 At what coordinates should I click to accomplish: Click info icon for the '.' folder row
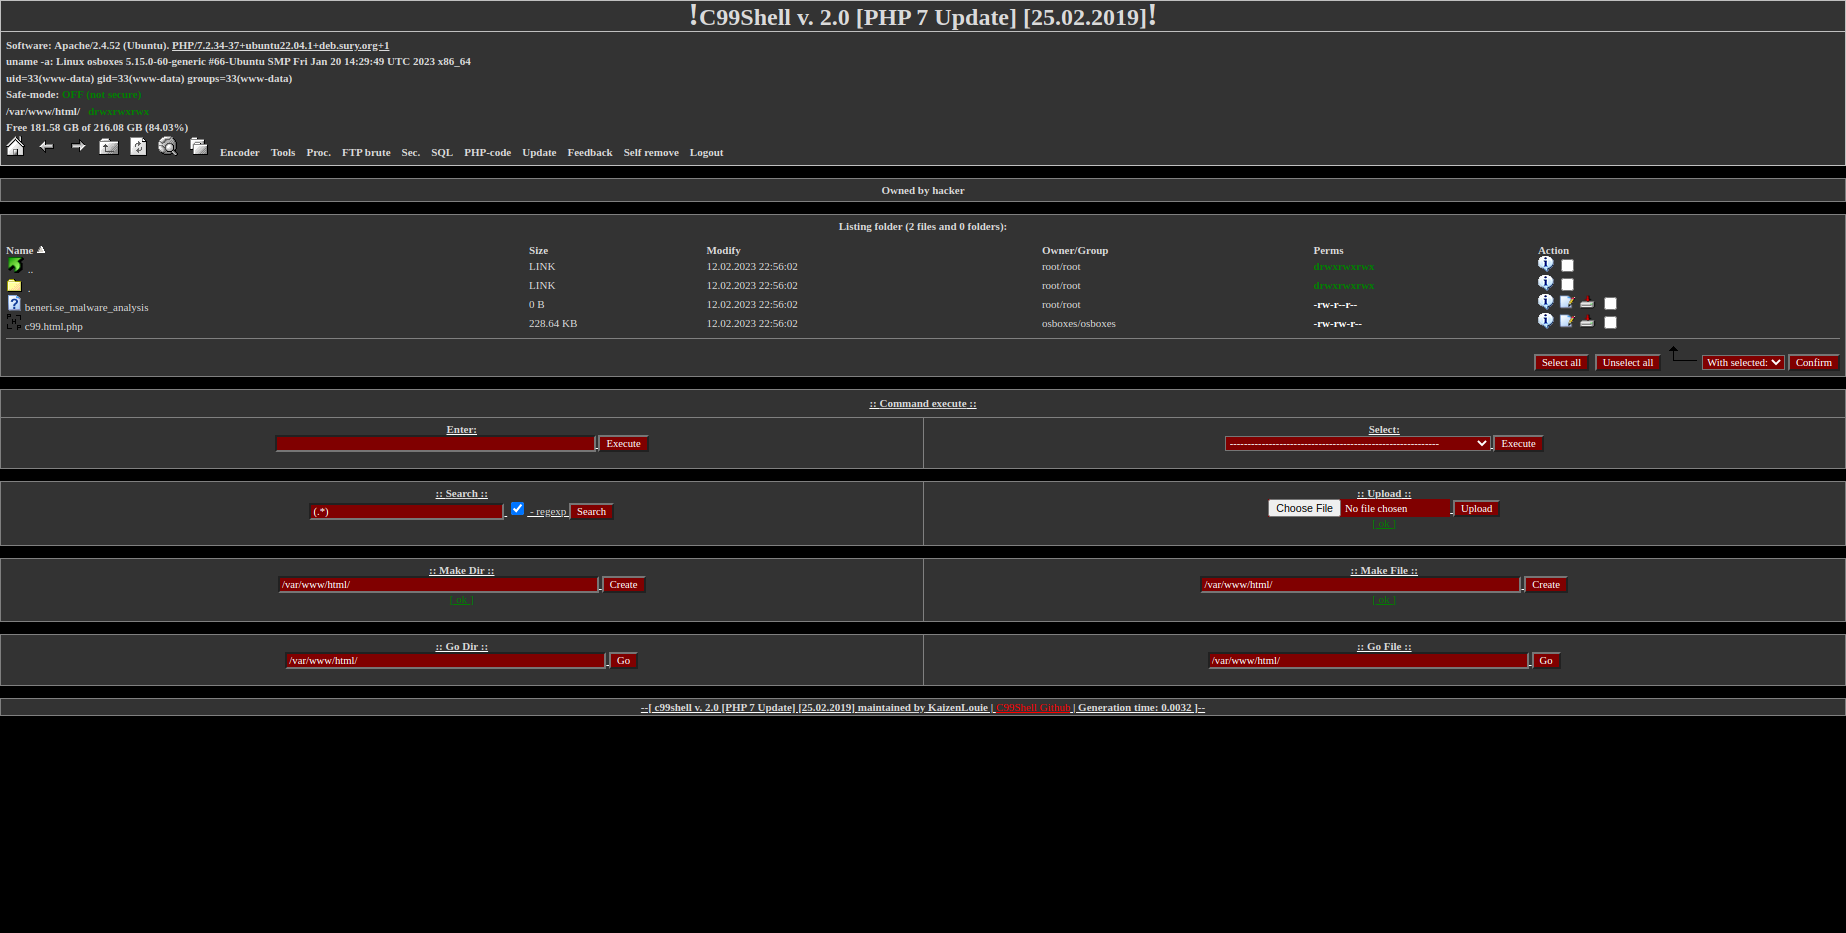1546,283
